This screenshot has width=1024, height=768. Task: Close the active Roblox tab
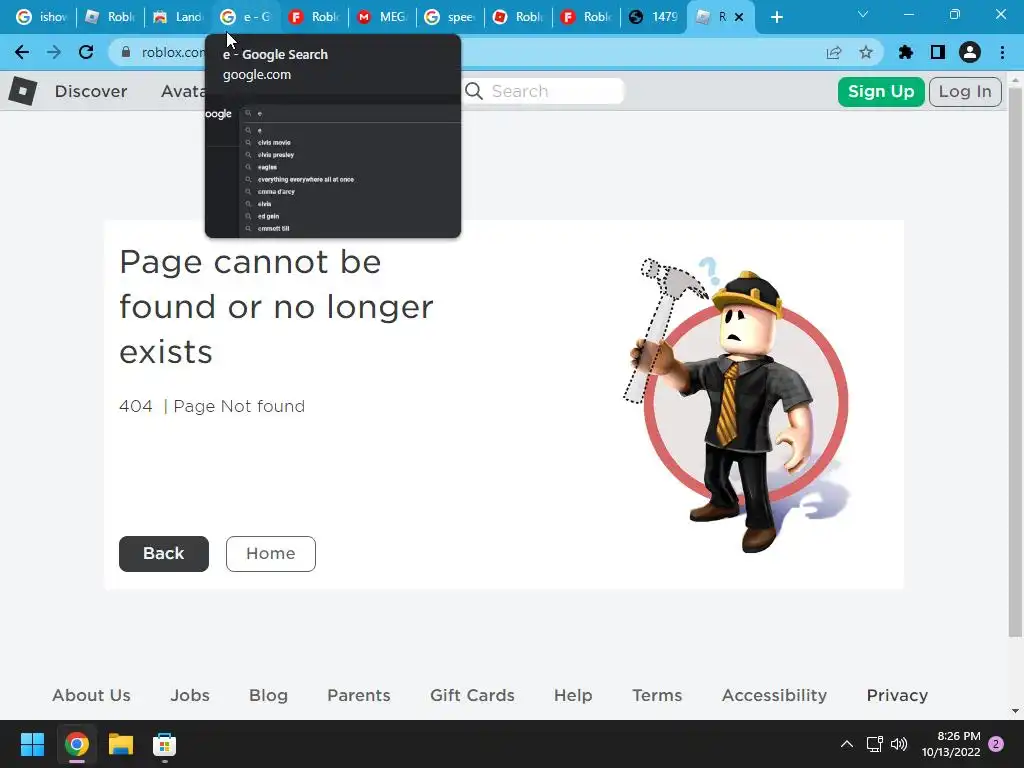pos(739,17)
